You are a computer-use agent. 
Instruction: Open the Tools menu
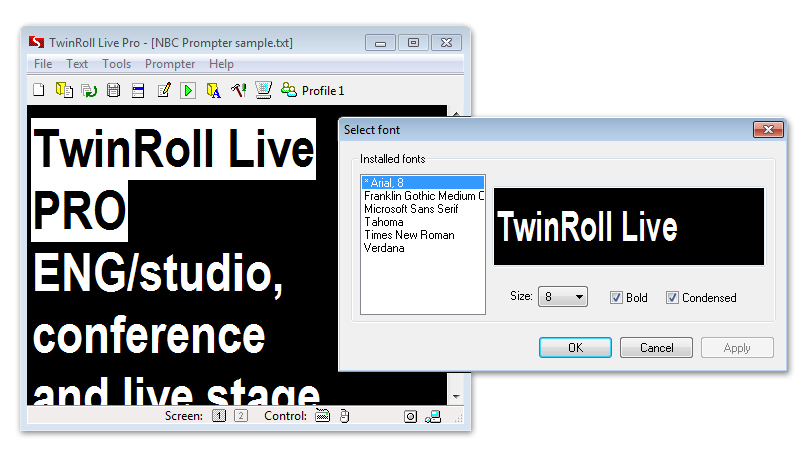116,64
